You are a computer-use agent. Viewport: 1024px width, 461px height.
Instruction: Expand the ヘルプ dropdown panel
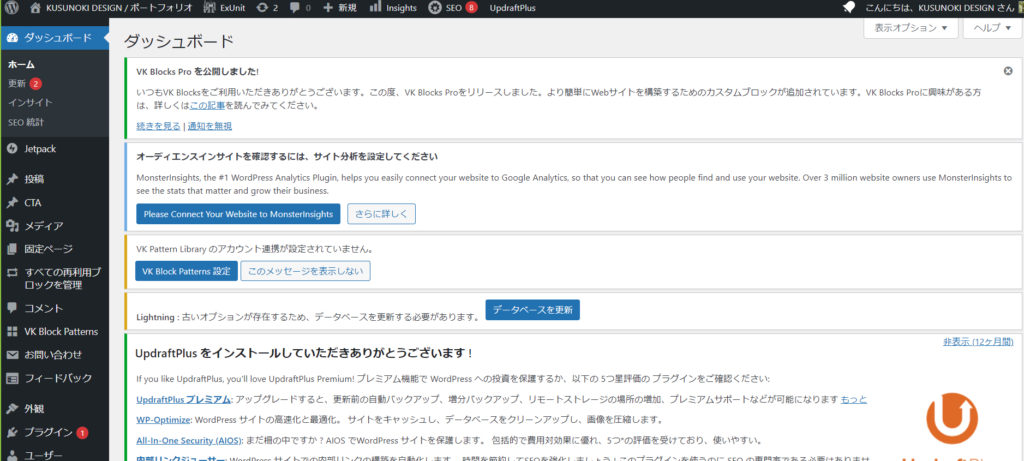(991, 29)
